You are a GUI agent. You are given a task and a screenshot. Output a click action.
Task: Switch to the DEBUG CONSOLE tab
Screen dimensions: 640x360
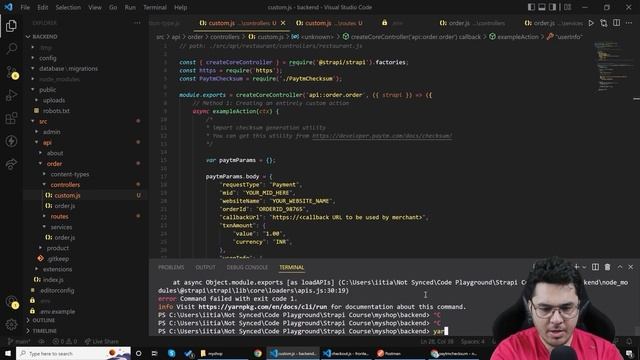pyautogui.click(x=247, y=267)
